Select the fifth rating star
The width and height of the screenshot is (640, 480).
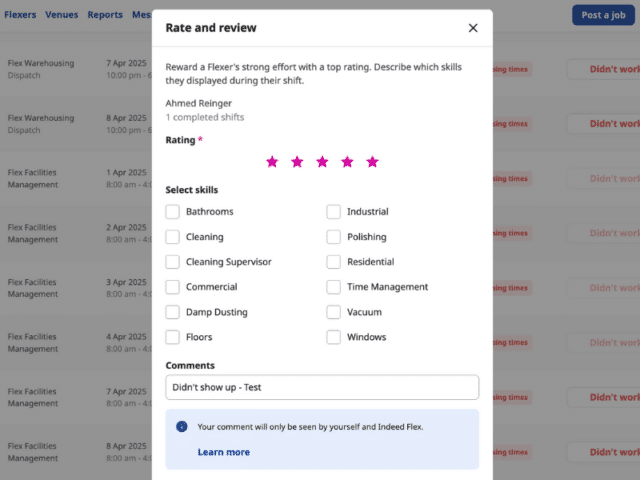tap(372, 162)
